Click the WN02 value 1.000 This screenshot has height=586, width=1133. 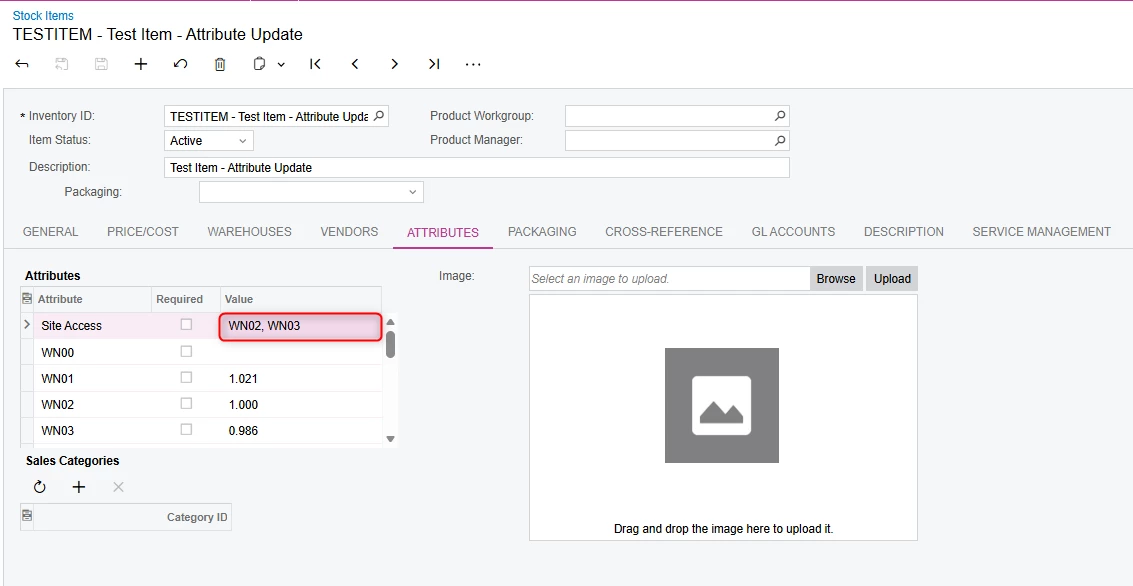coord(244,405)
